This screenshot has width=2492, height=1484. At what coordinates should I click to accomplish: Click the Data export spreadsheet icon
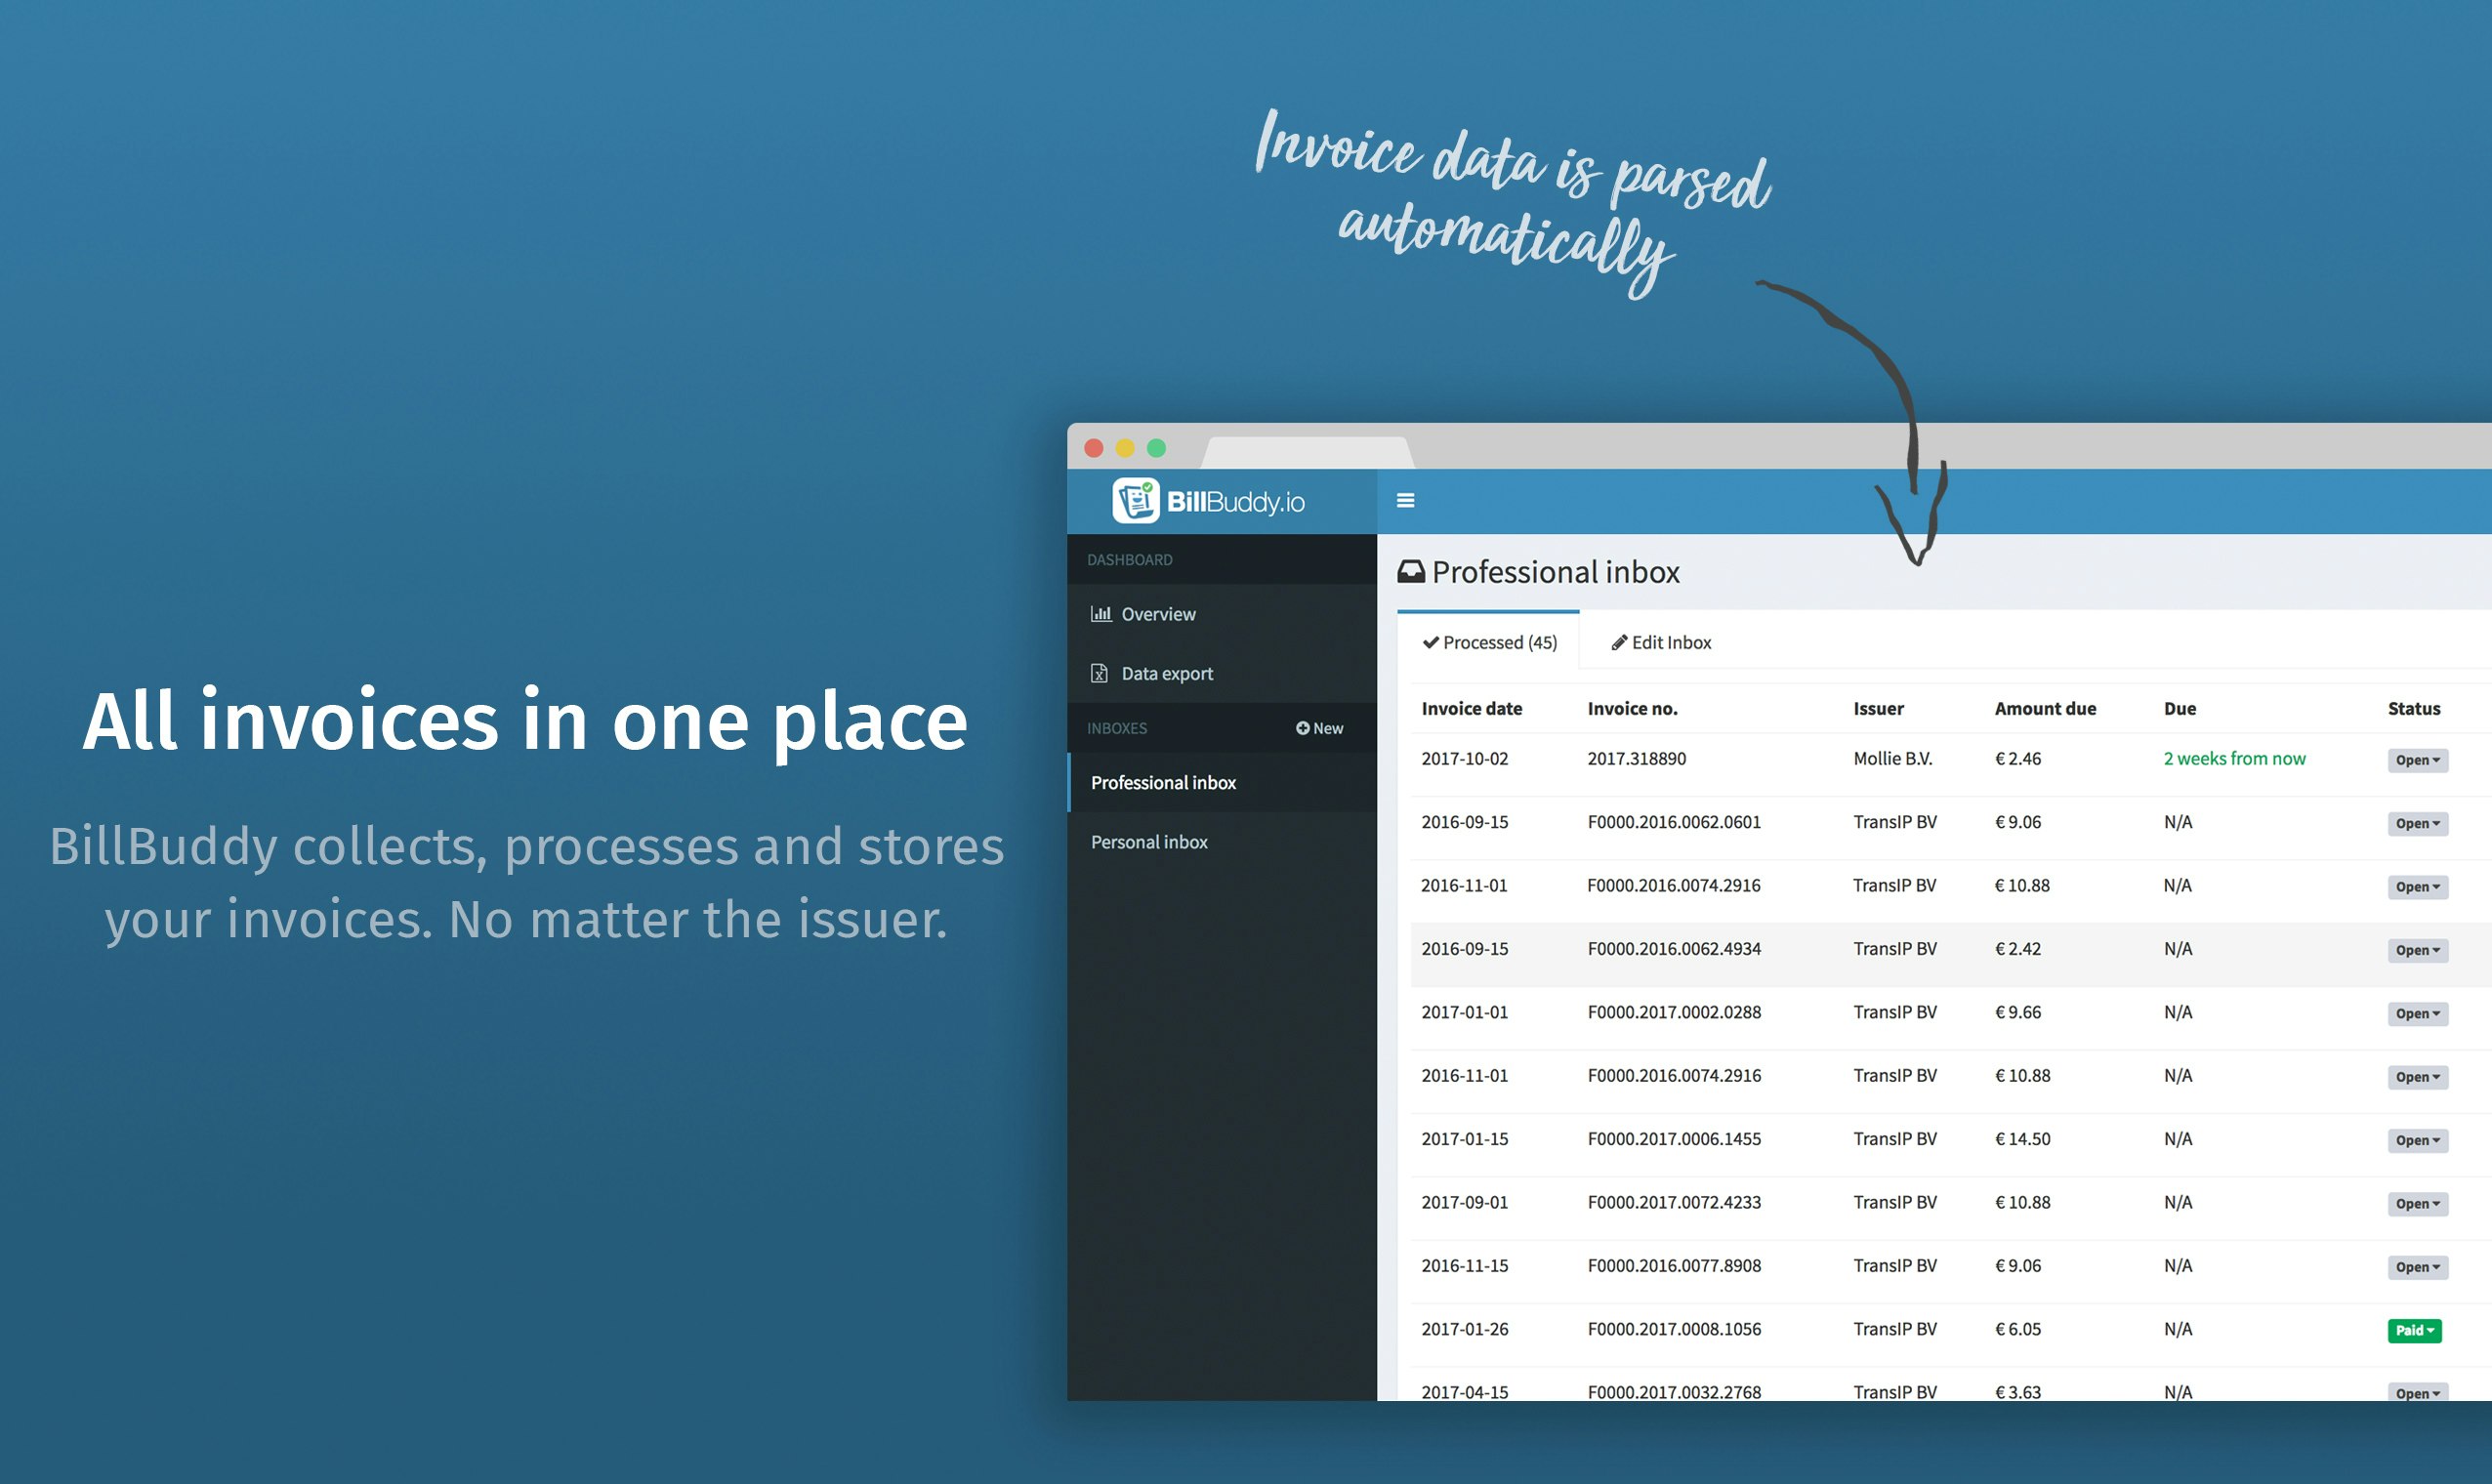pyautogui.click(x=1099, y=673)
